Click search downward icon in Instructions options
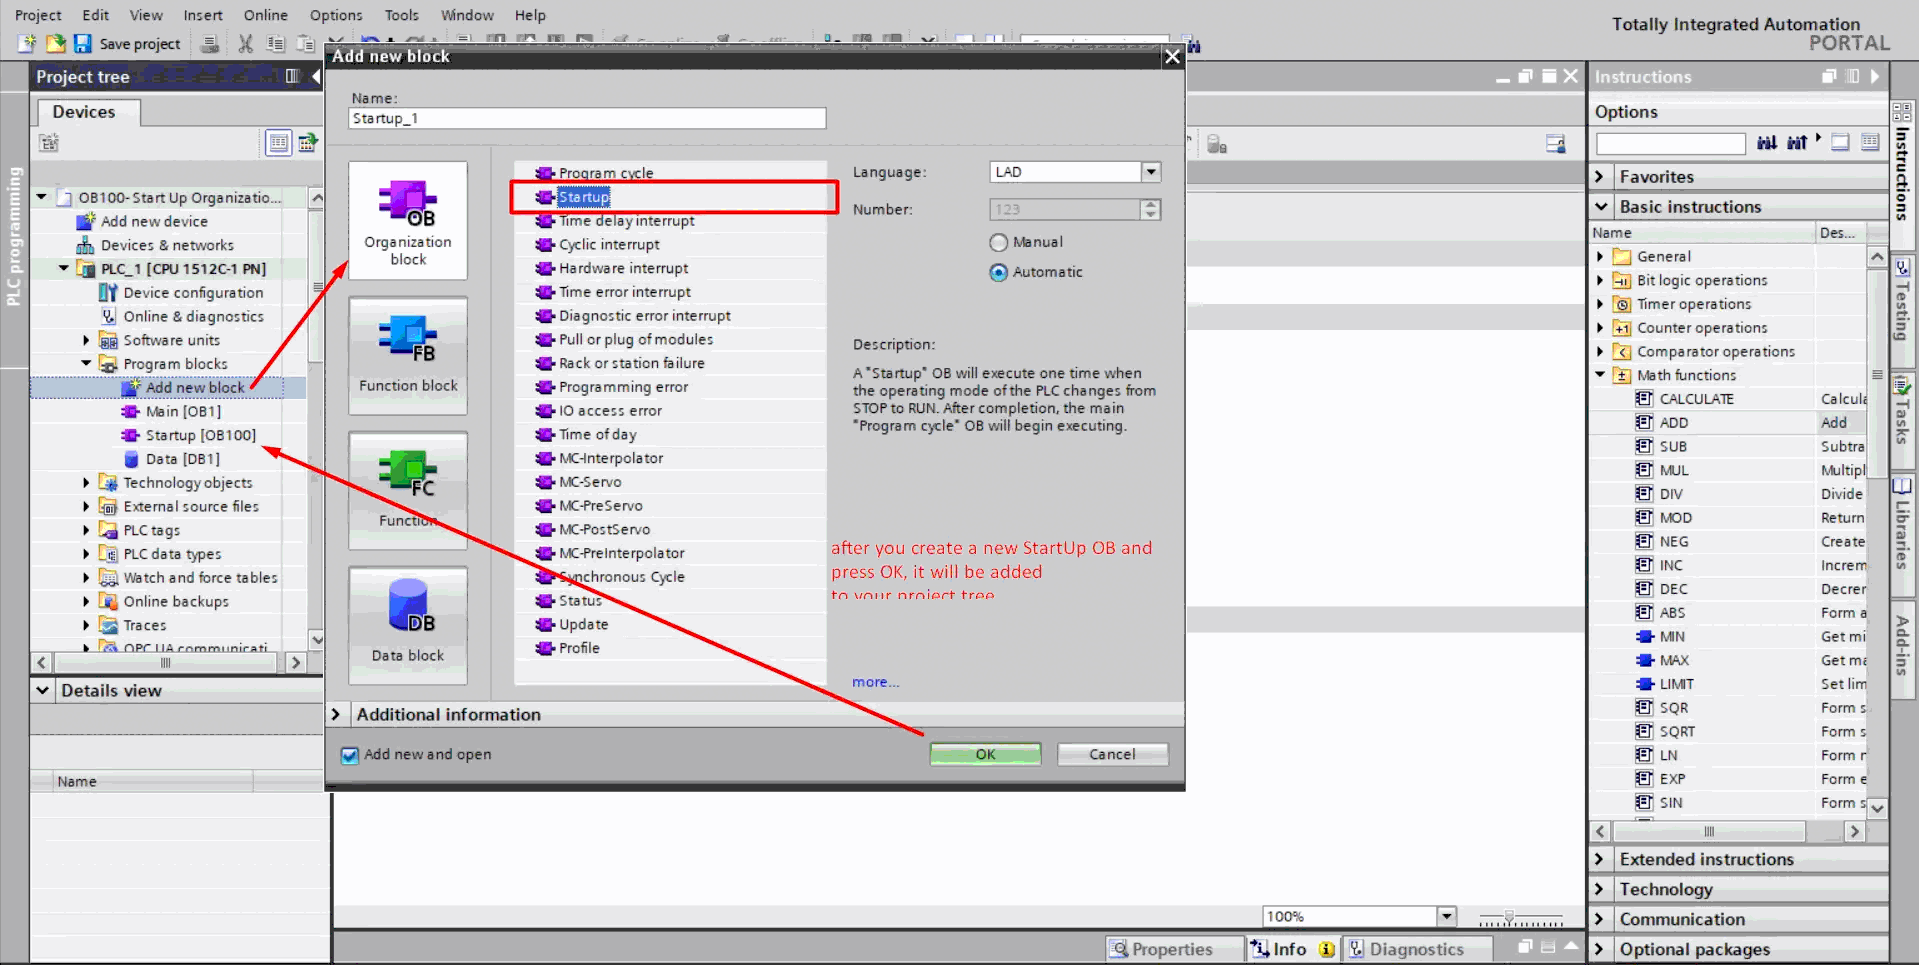 tap(1767, 143)
